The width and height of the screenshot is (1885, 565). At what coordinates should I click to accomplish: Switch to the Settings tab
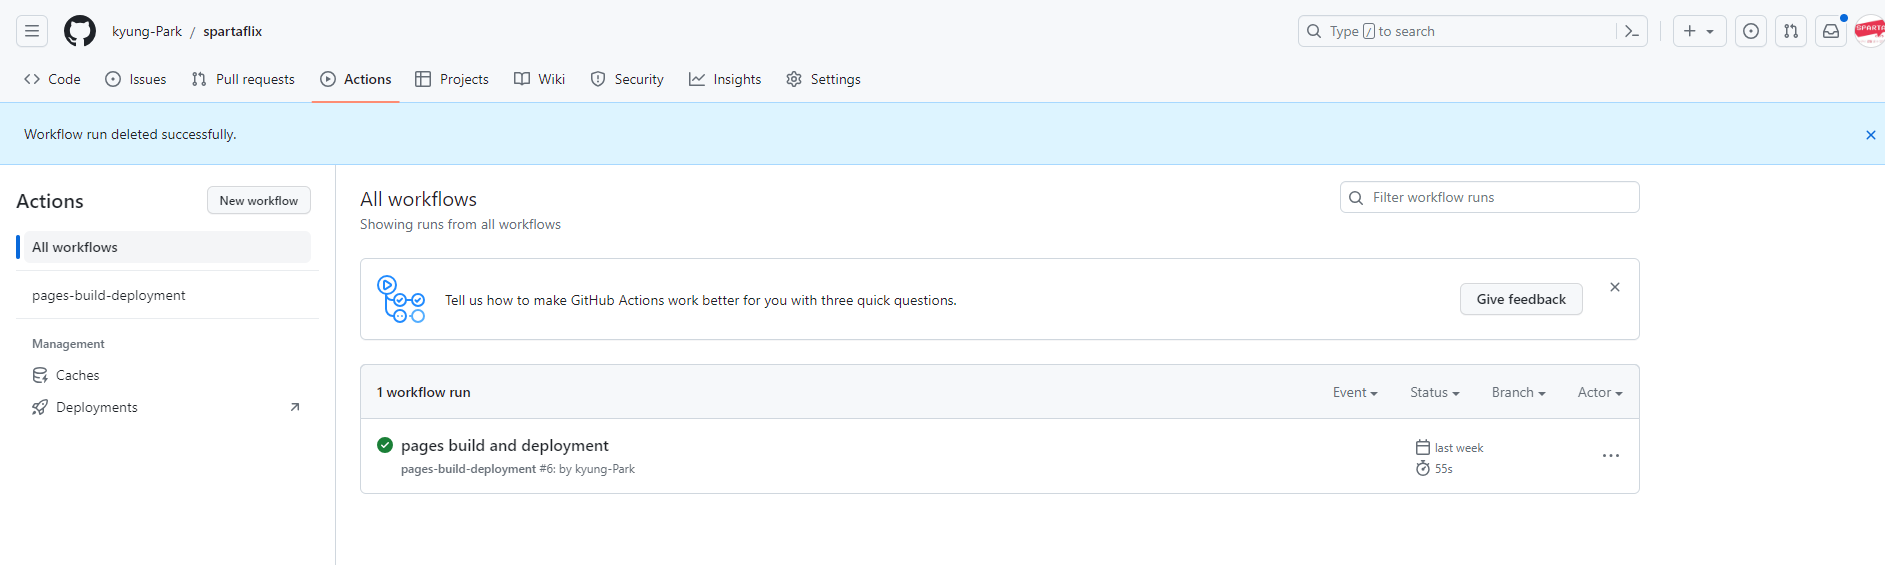823,79
